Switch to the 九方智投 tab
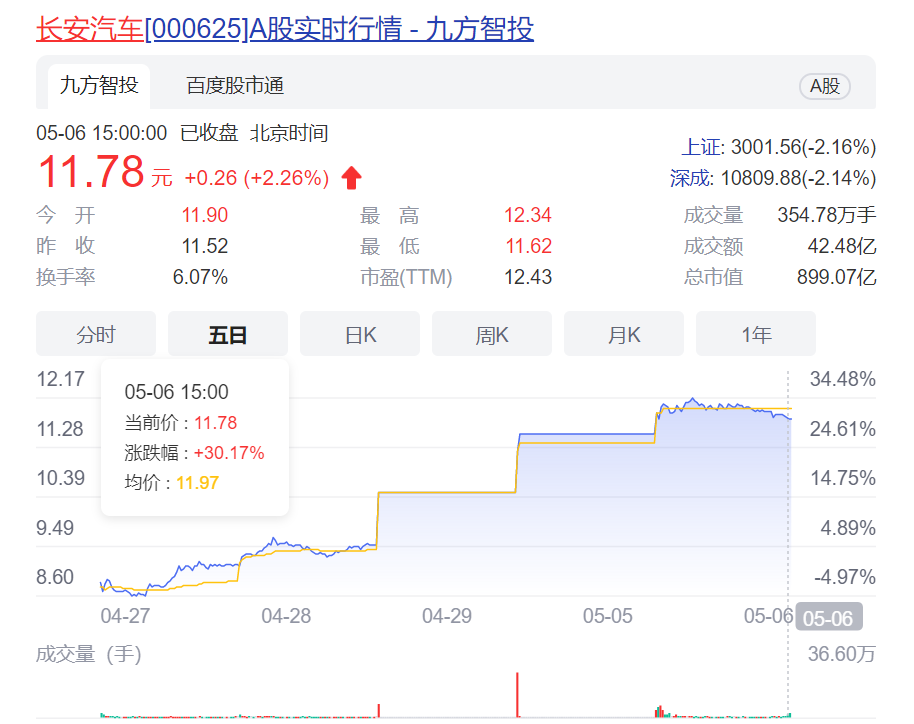The image size is (914, 724). pyautogui.click(x=99, y=86)
